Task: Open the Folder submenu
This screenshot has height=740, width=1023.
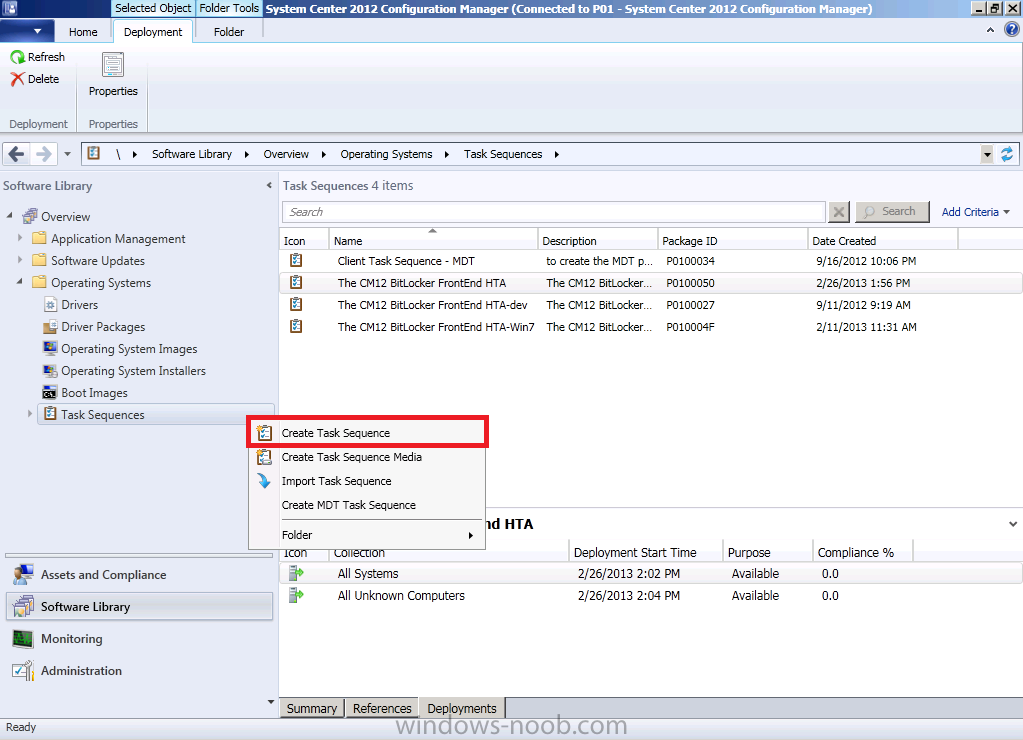Action: [367, 535]
